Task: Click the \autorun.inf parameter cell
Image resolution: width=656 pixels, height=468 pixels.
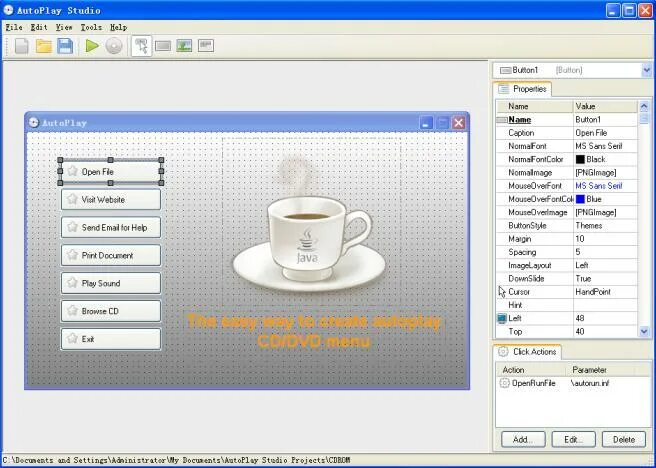Action: coord(590,383)
